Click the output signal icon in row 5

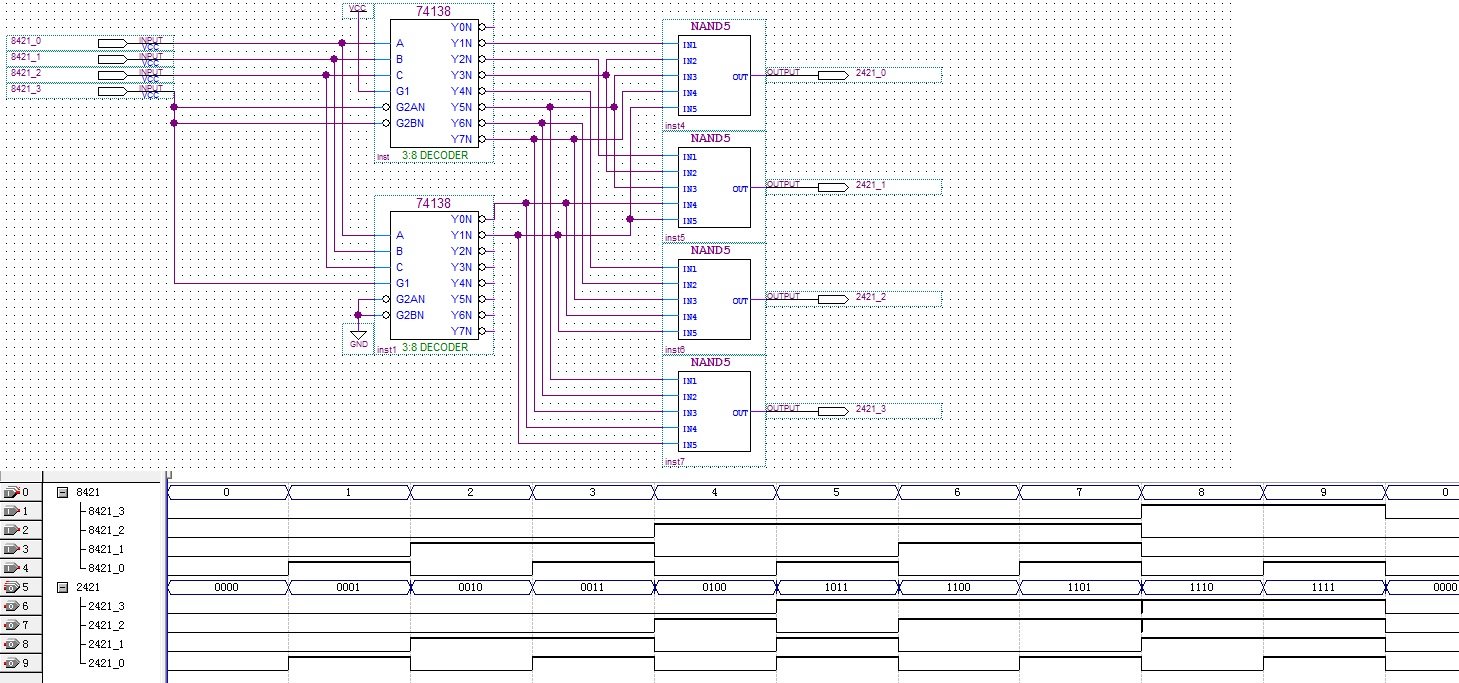tap(12, 587)
